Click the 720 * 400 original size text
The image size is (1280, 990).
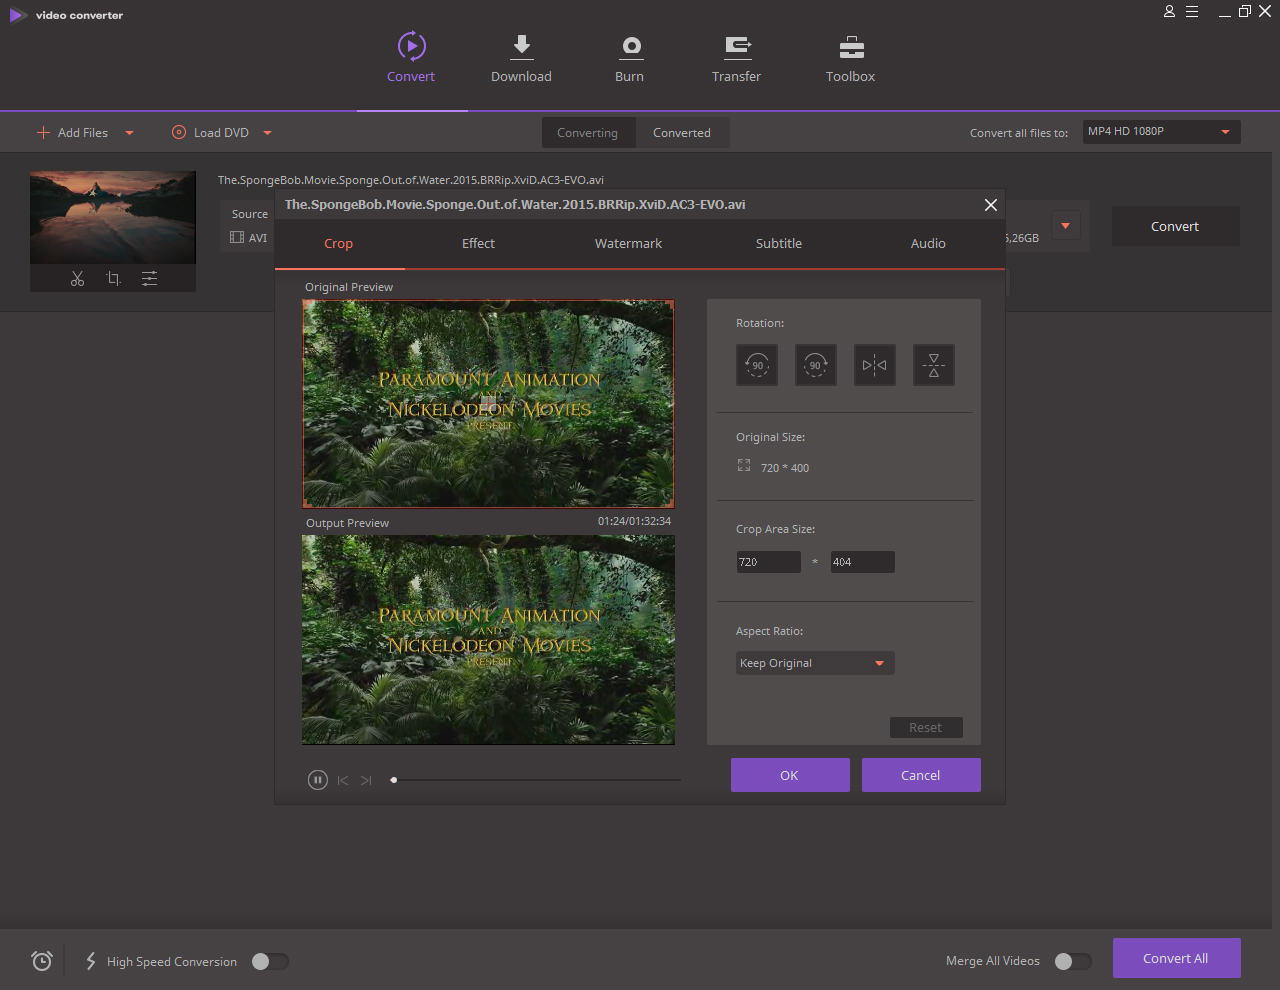(x=785, y=468)
